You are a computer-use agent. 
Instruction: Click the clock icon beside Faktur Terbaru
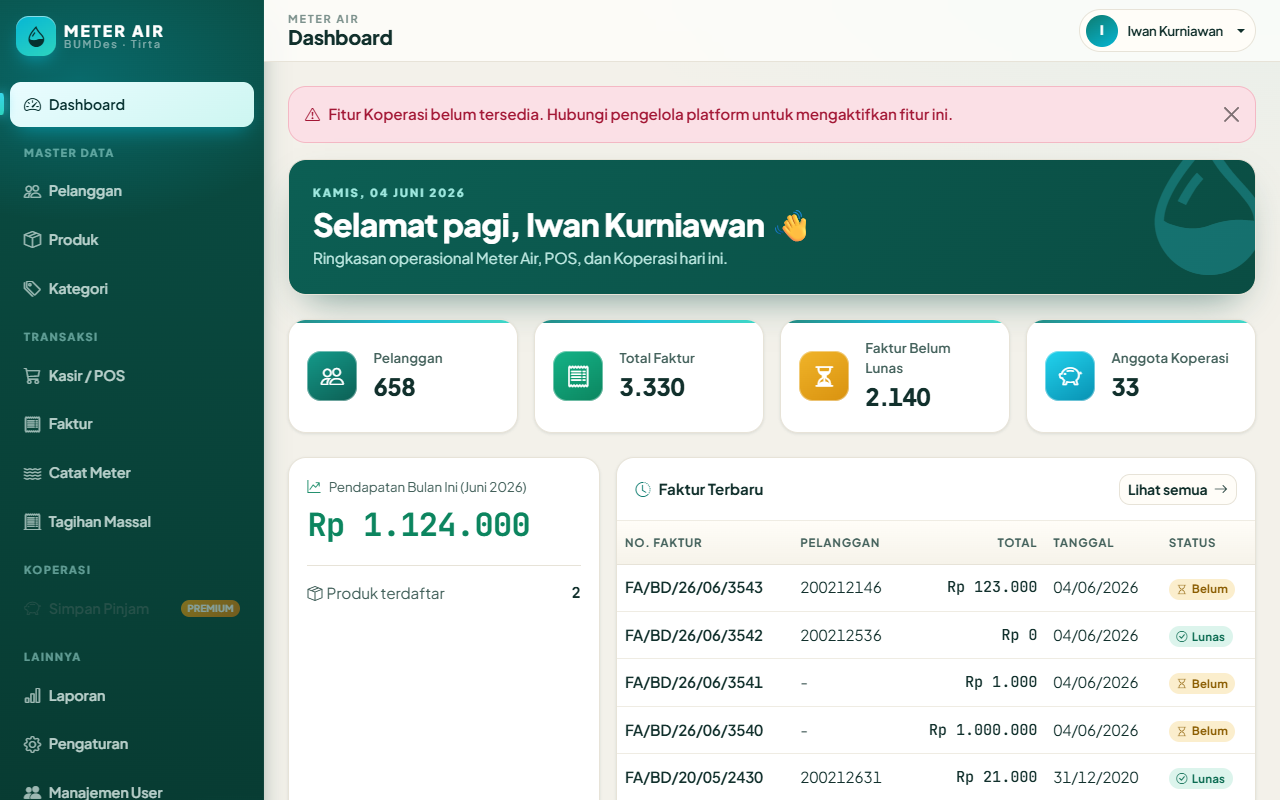[643, 490]
